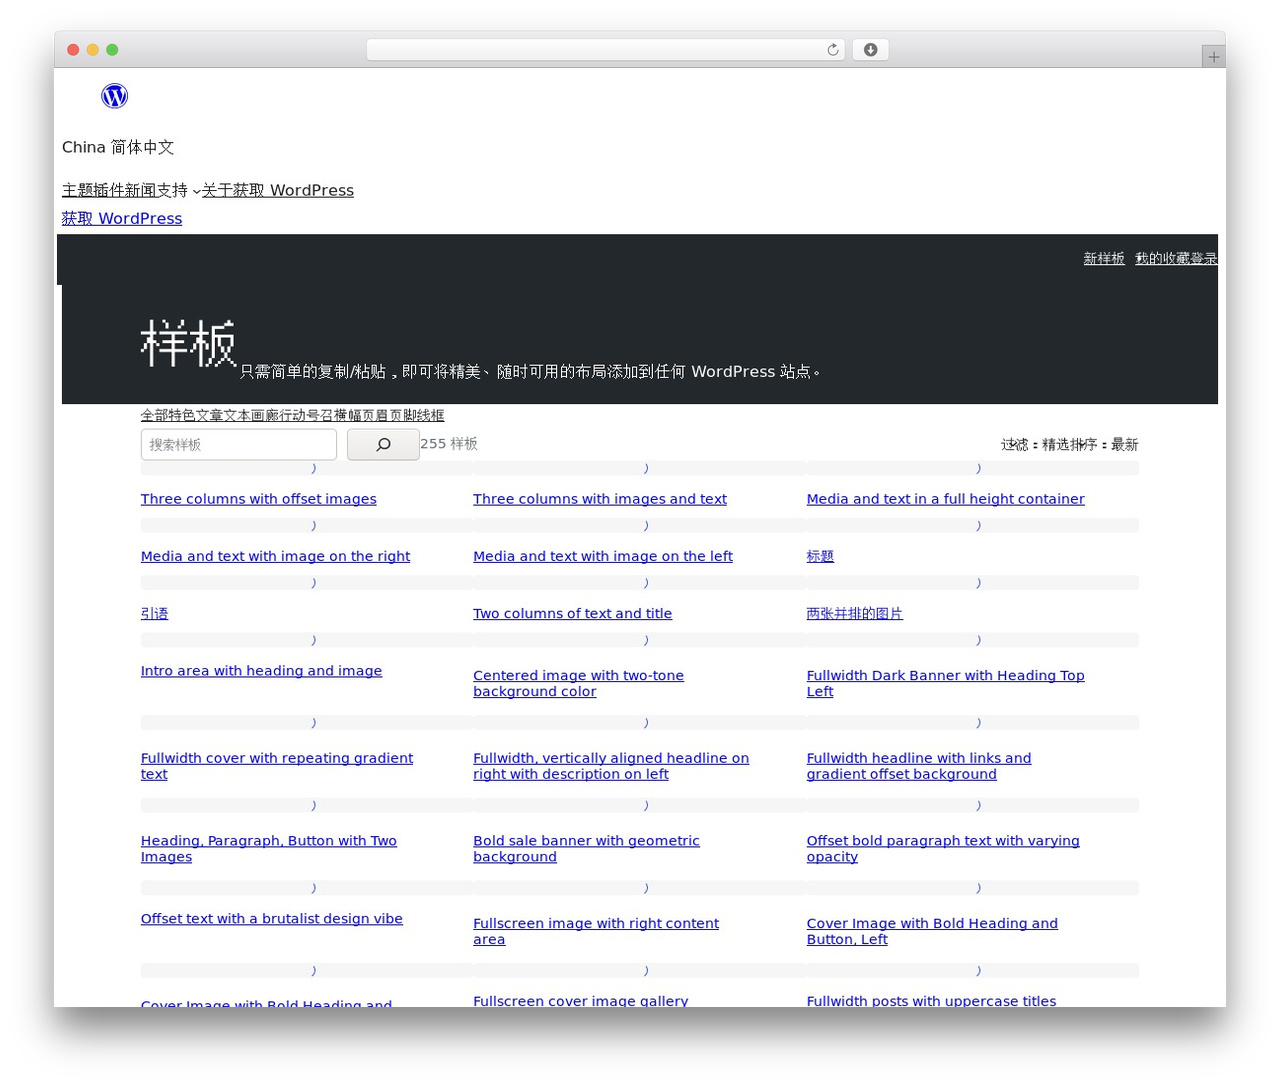The height and width of the screenshot is (1084, 1280).
Task: Open Cover Image with Bold Heading and Button, Left
Action: 932,932
